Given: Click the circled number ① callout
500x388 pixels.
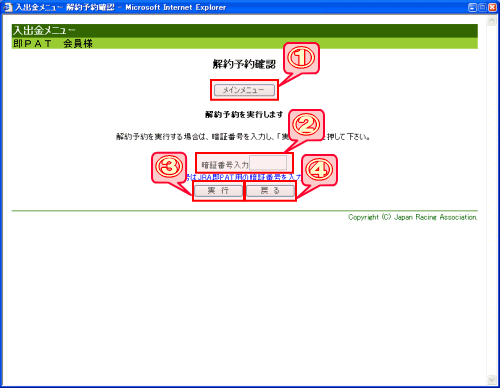Looking at the screenshot, I should click(x=301, y=57).
